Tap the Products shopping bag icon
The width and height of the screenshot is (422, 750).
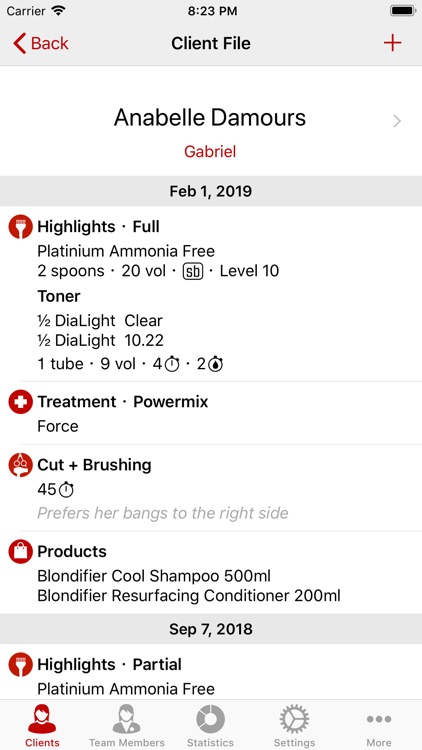click(20, 551)
